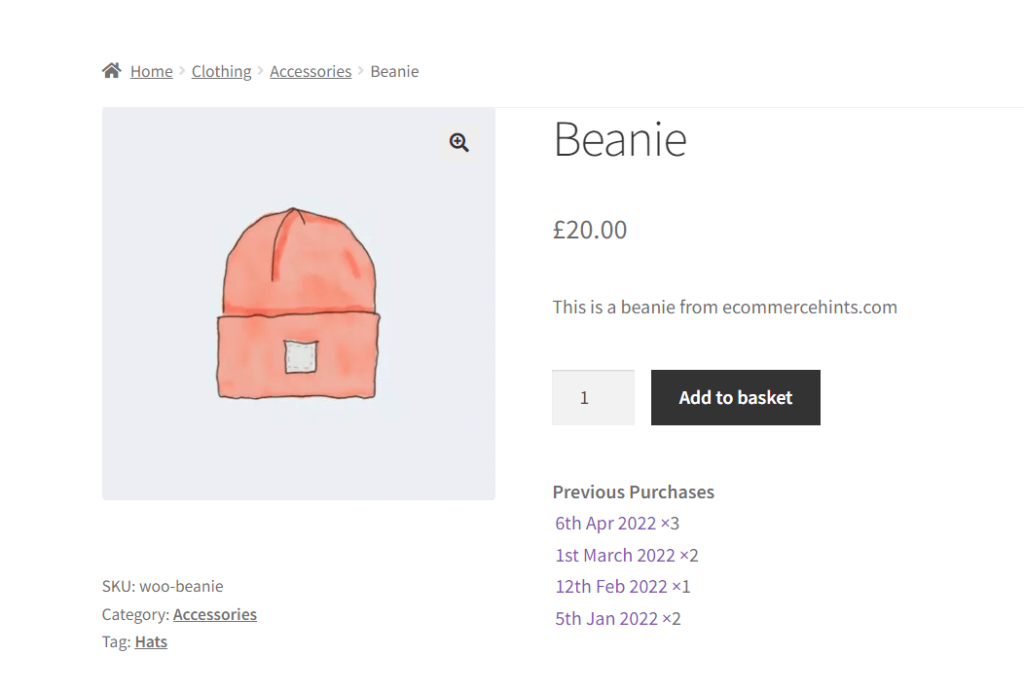This screenshot has height=692, width=1024.
Task: Open the Home breadcrumb link
Action: 151,71
